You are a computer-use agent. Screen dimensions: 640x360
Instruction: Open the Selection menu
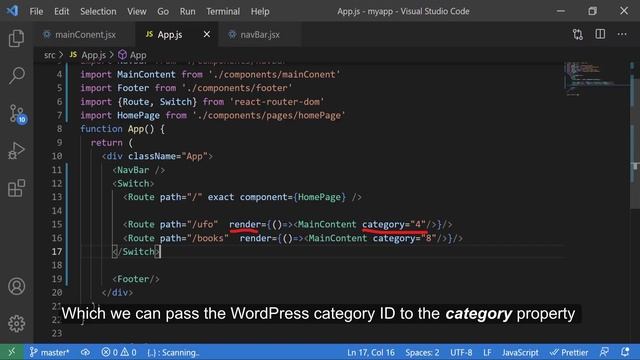click(x=98, y=11)
